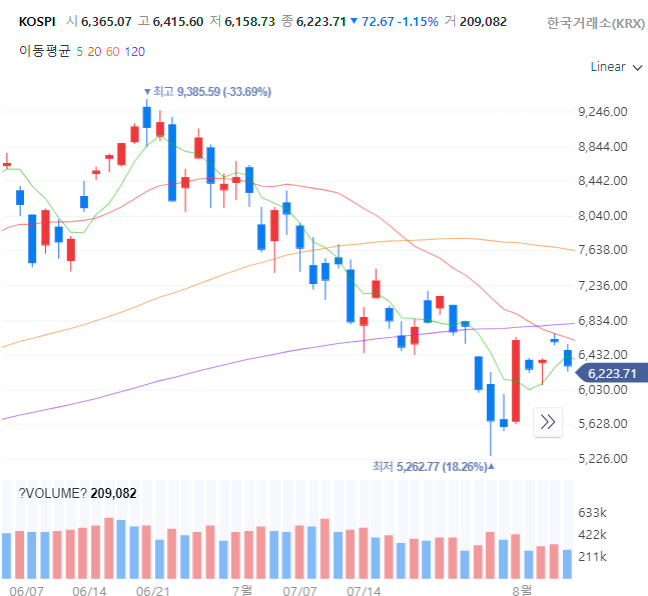
Task: Click the 최고 9,385.59 high marker
Action: [x=207, y=91]
